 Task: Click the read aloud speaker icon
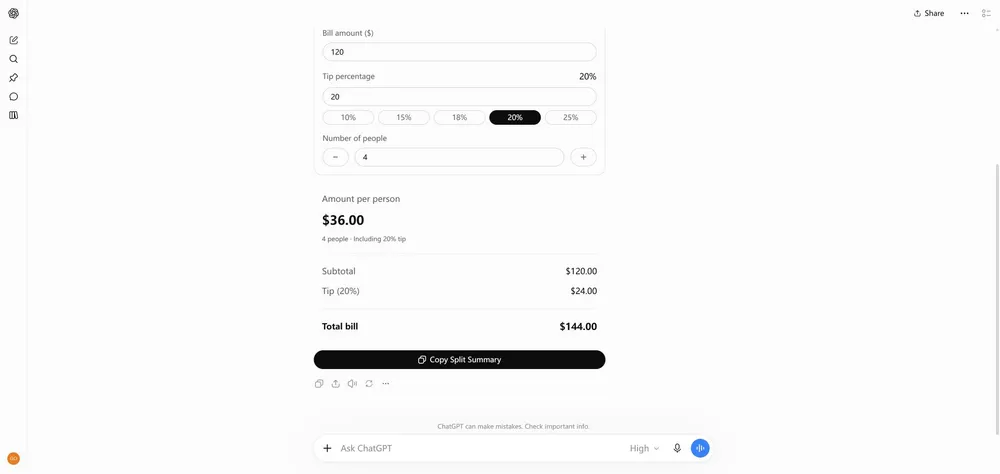[352, 383]
